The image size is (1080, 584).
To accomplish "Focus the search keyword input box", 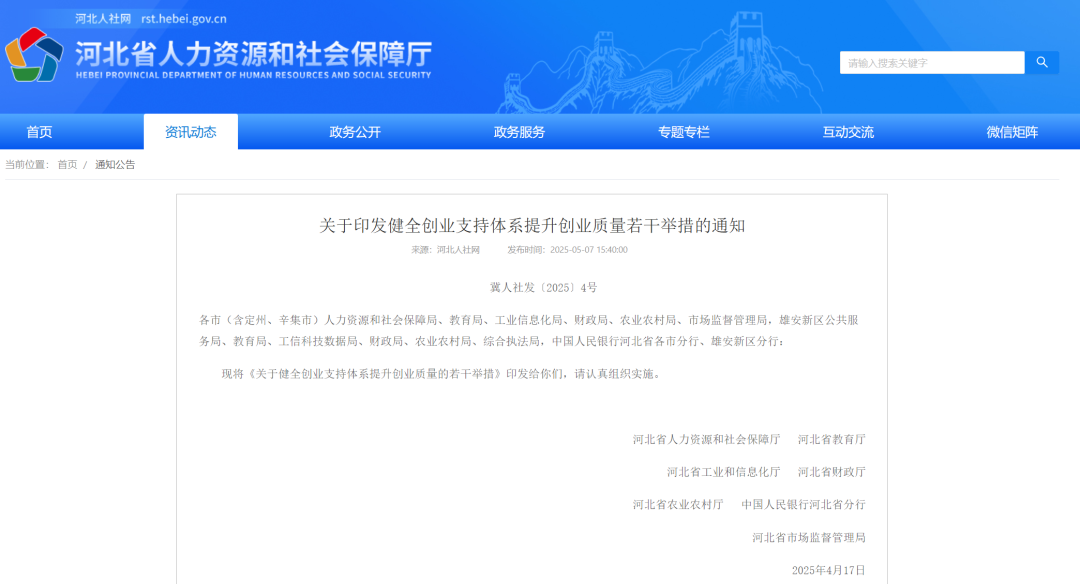I will [931, 62].
